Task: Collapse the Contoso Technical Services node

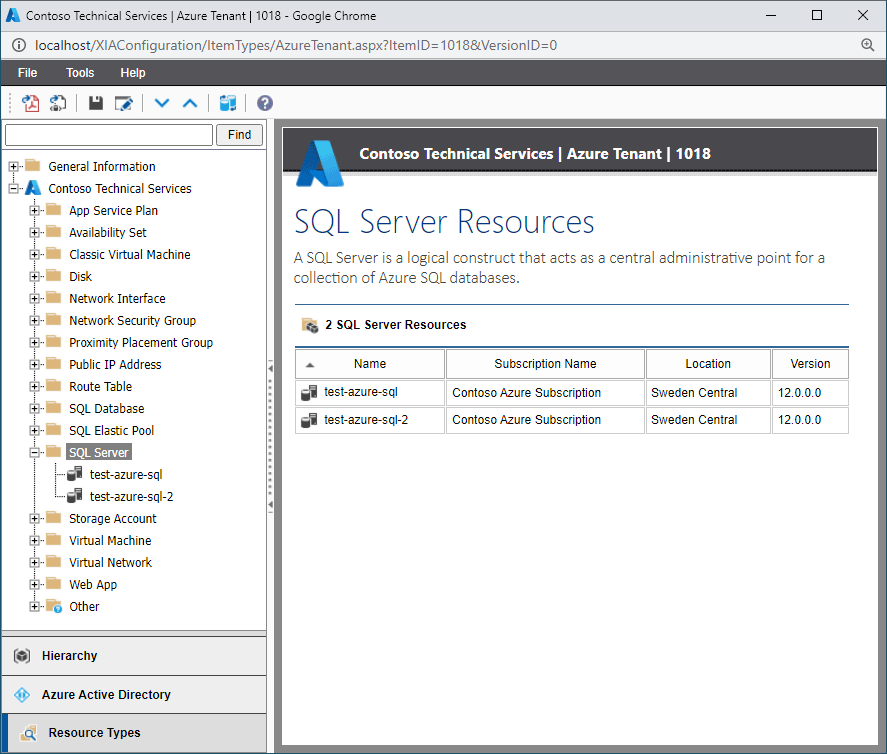Action: point(14,188)
